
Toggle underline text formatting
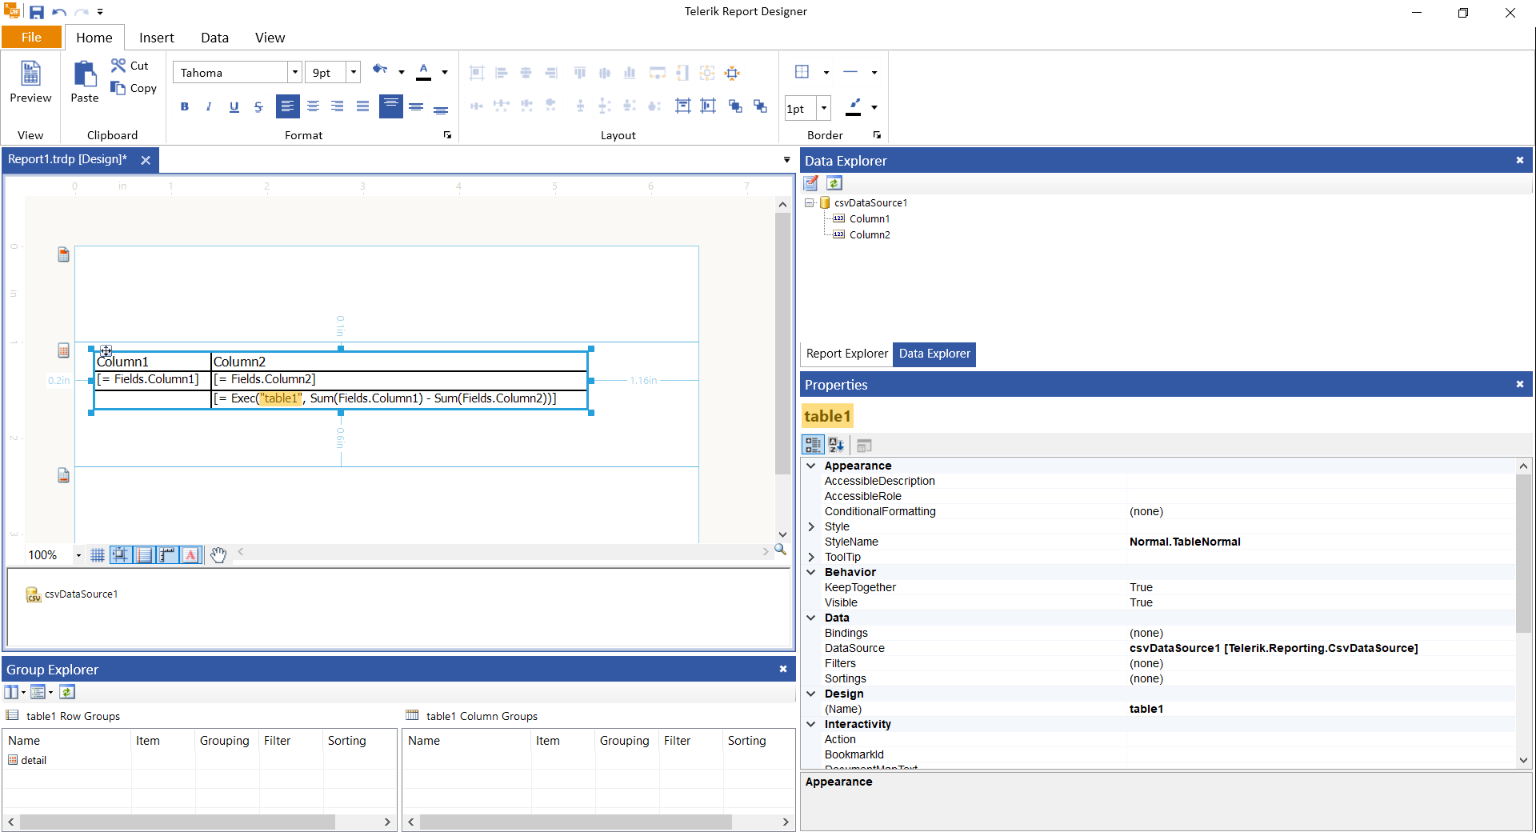point(234,107)
